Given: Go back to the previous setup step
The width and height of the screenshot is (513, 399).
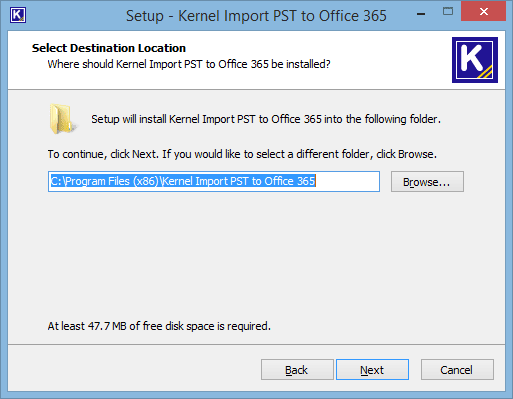Looking at the screenshot, I should (x=297, y=370).
